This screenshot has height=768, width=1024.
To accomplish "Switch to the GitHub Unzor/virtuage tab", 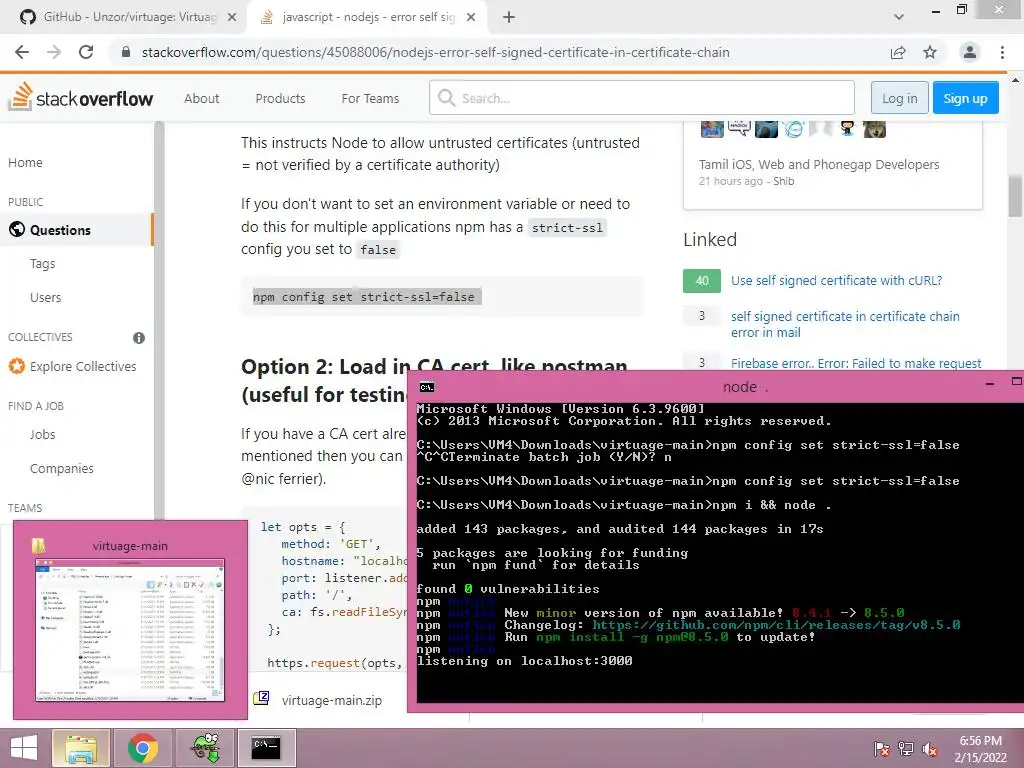I will point(128,17).
